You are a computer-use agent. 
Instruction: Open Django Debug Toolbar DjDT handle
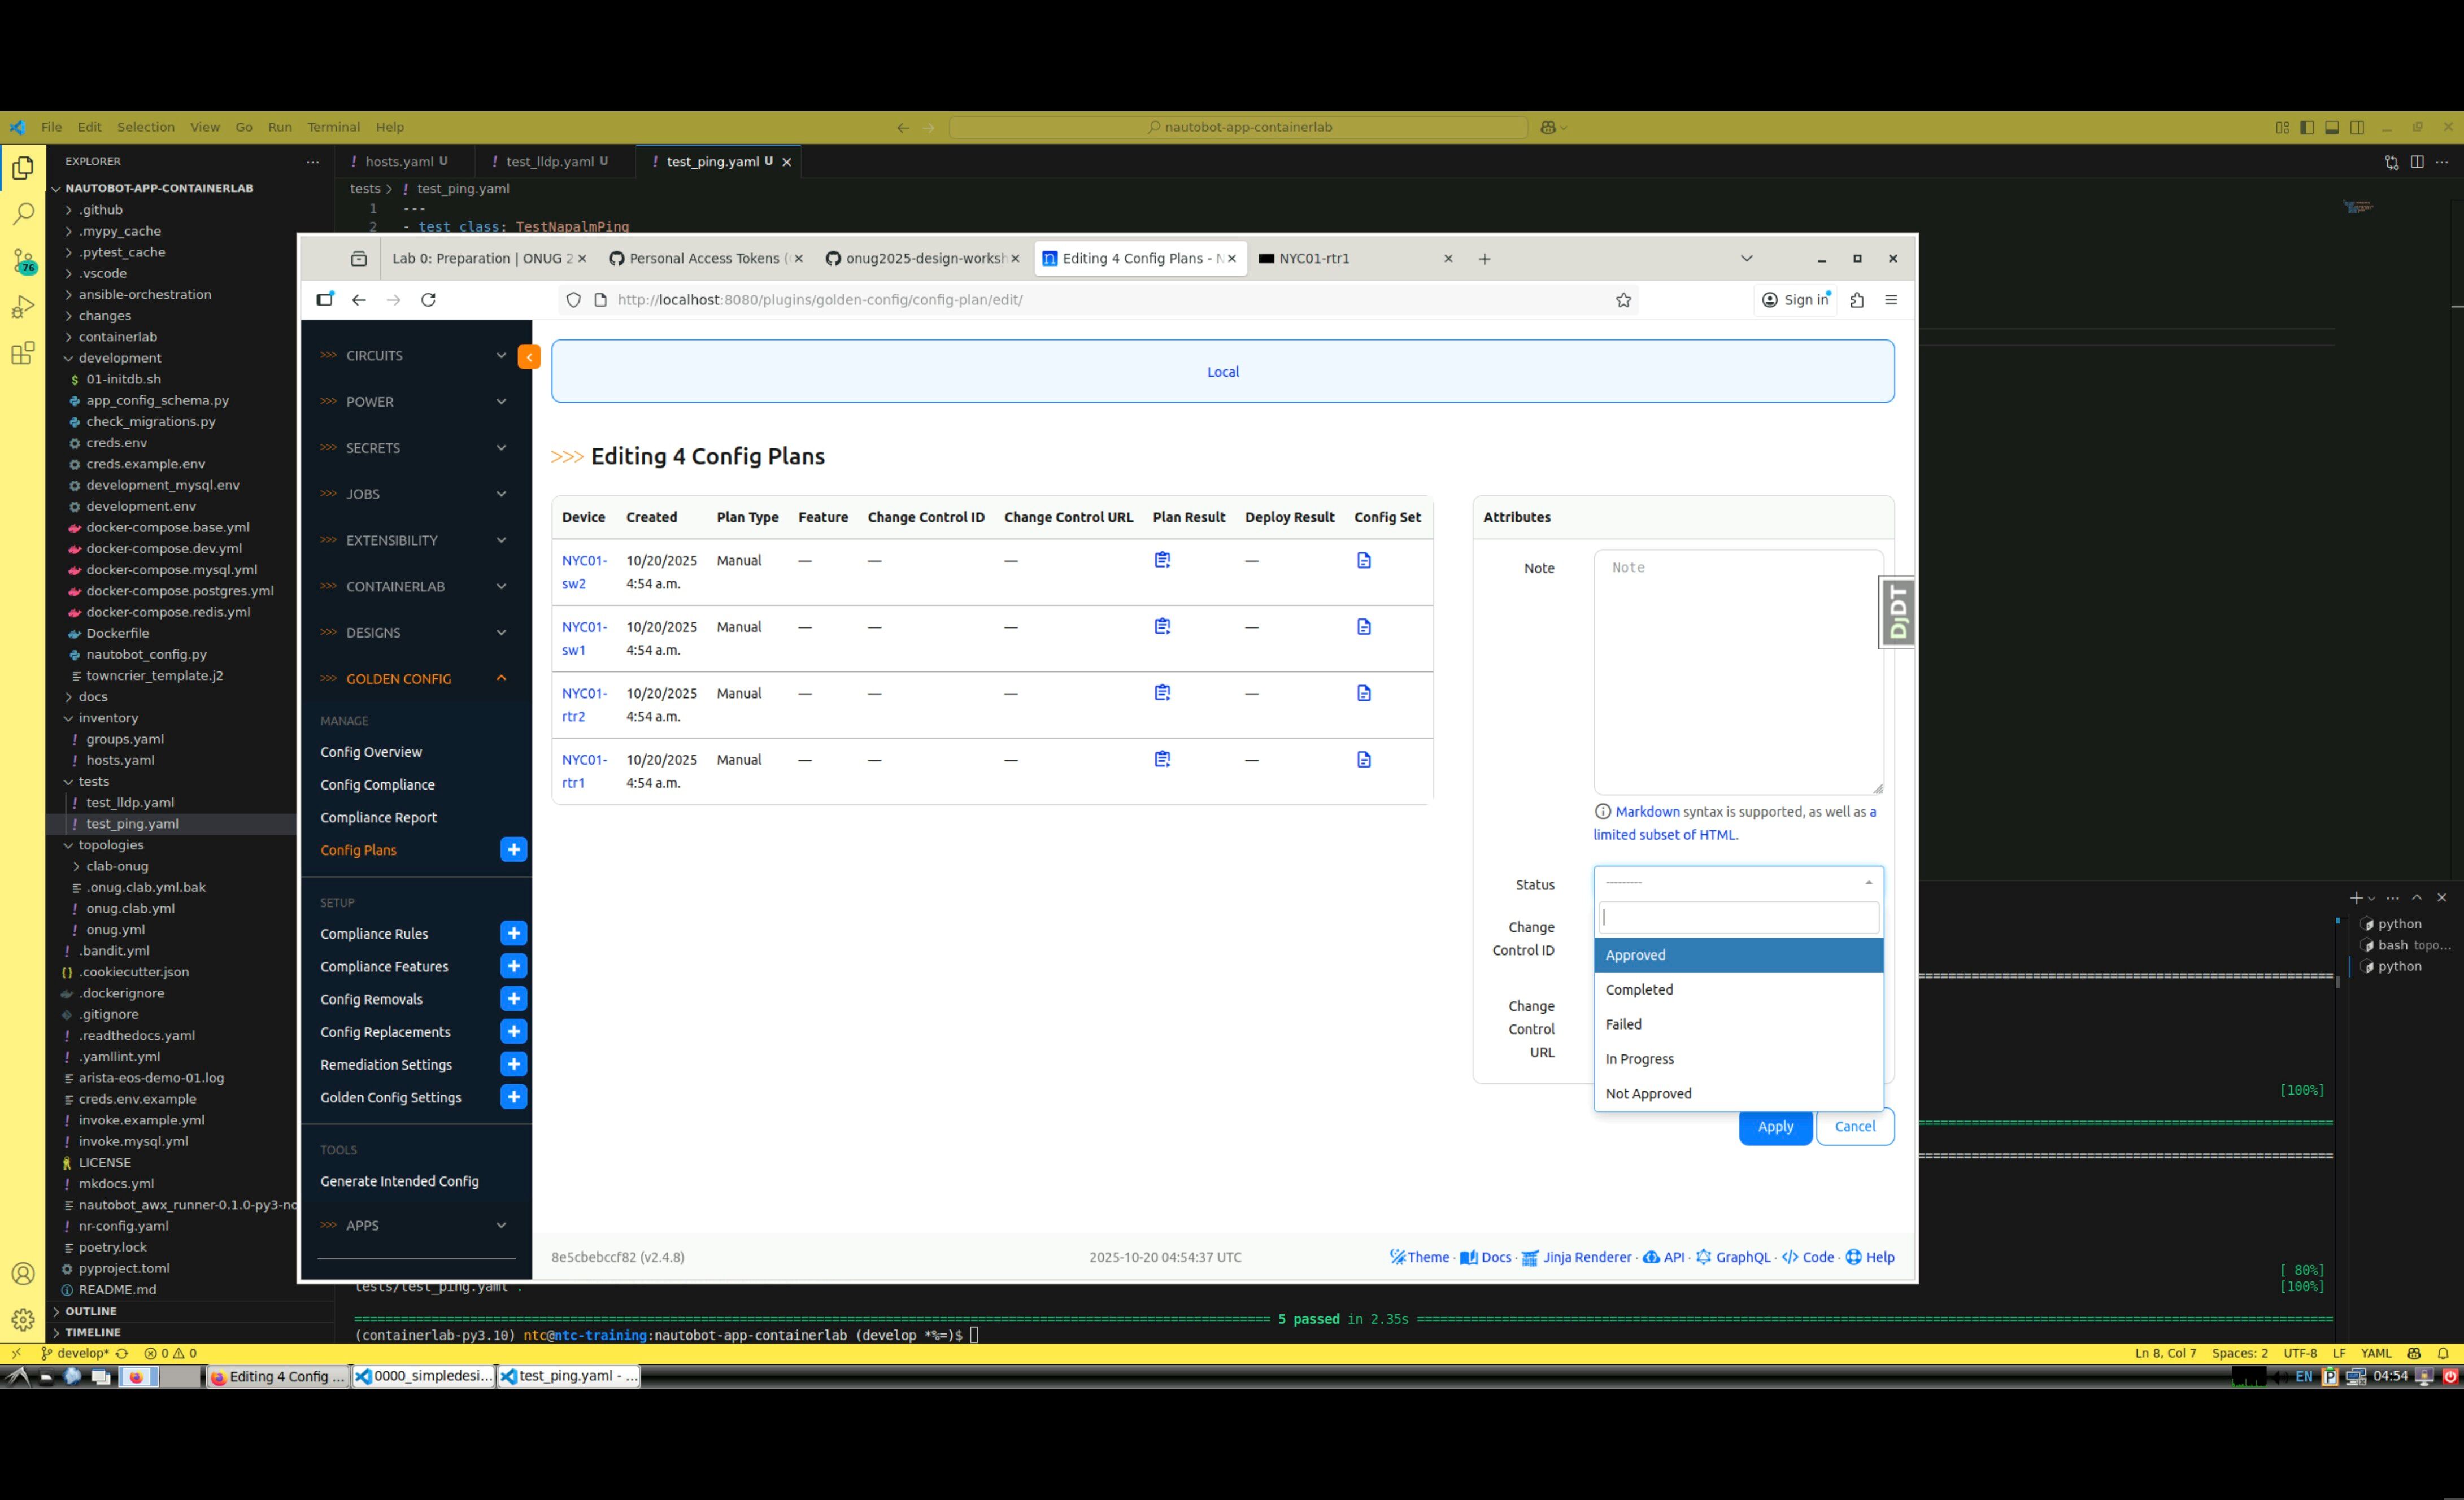1897,612
